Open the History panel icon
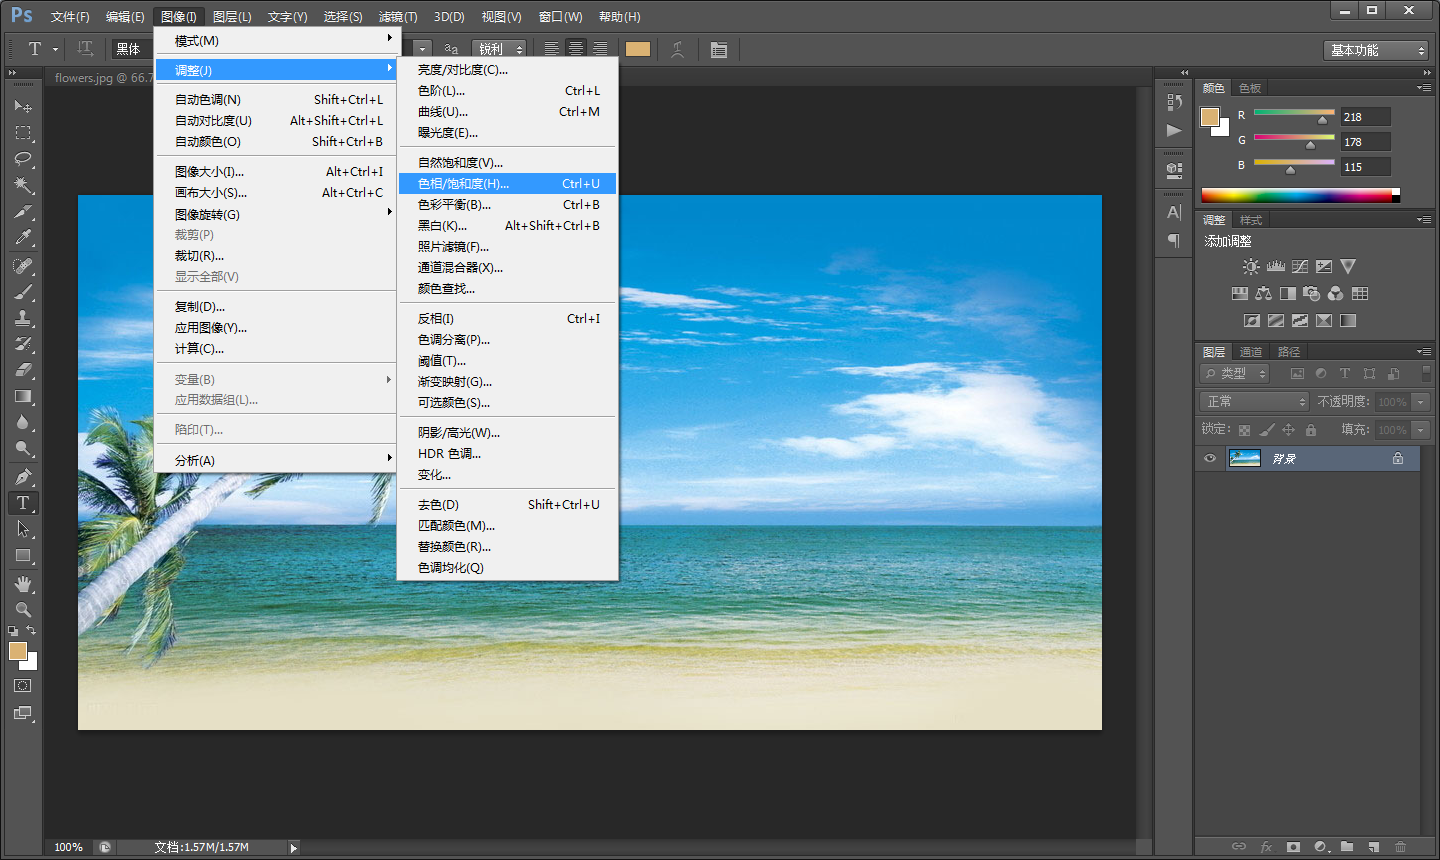 pos(1174,103)
